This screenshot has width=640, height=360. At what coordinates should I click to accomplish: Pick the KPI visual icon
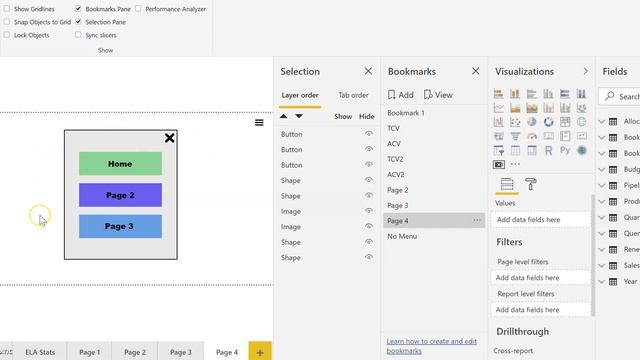(x=582, y=136)
